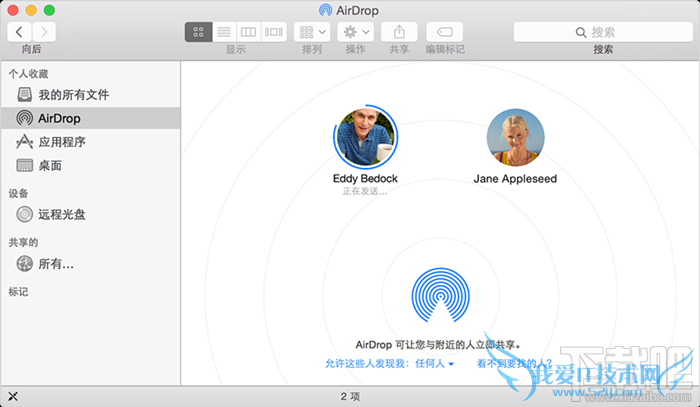Click the 远程光盘 disc icon
Screen dimensions: 700x407
pos(25,214)
